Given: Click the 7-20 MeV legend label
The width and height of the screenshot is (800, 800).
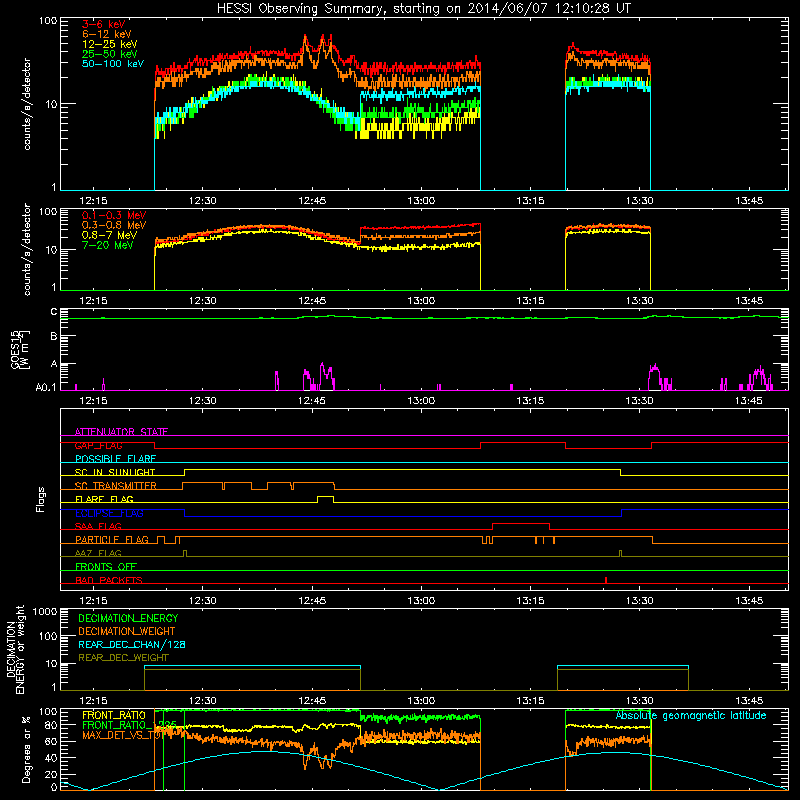Looking at the screenshot, I should [x=108, y=245].
